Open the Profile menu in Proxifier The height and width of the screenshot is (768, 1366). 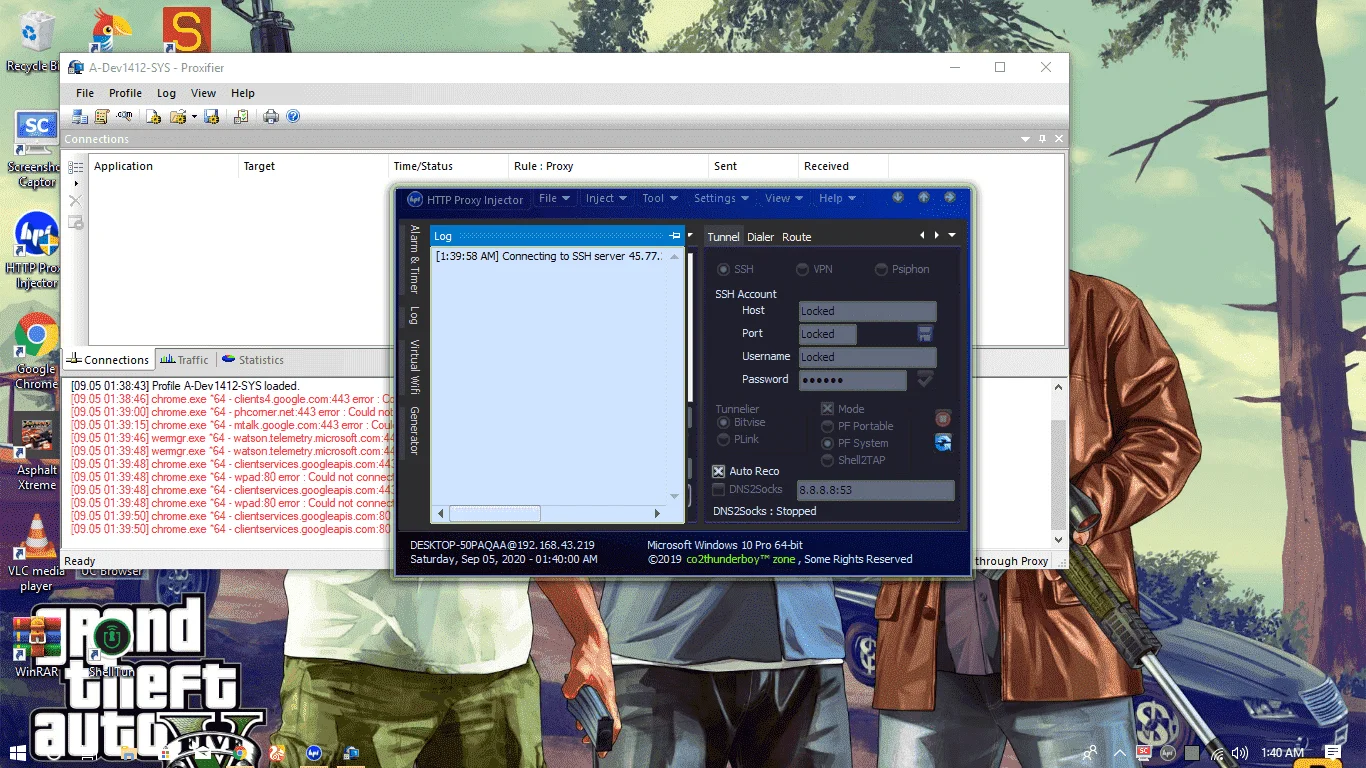pyautogui.click(x=126, y=93)
